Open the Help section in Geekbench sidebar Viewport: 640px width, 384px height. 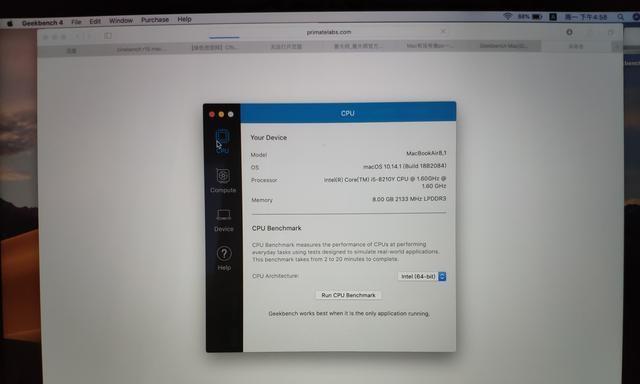coord(224,258)
